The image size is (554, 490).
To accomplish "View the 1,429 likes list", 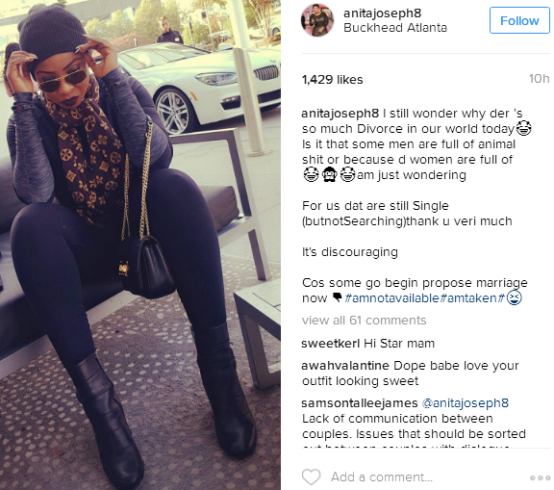I will tap(332, 79).
